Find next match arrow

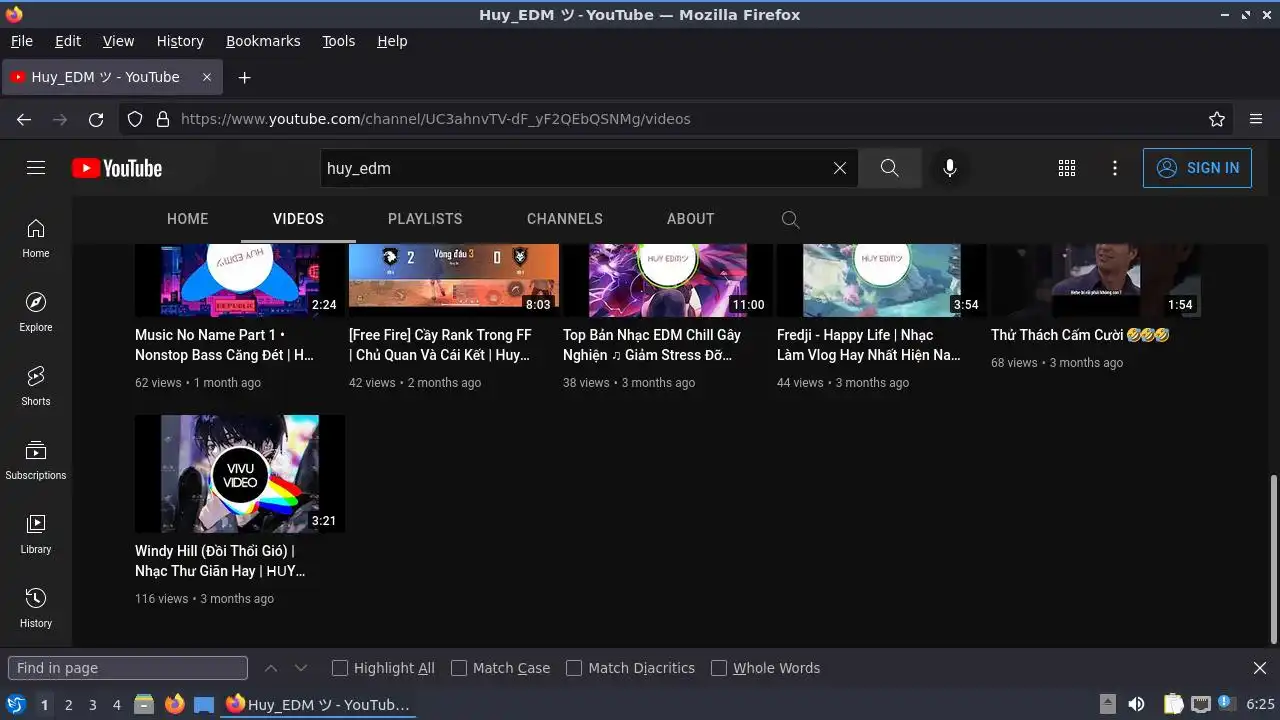[x=300, y=668]
